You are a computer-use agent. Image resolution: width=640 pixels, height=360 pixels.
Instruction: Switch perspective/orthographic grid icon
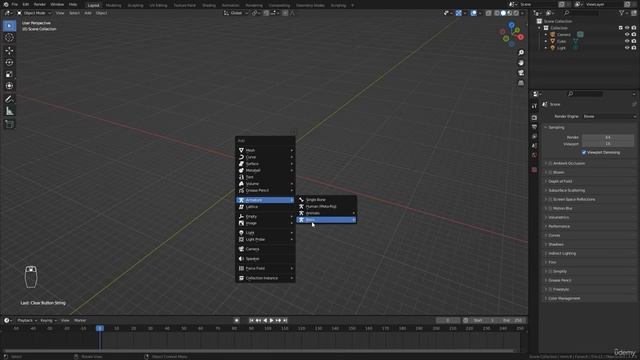(x=521, y=83)
